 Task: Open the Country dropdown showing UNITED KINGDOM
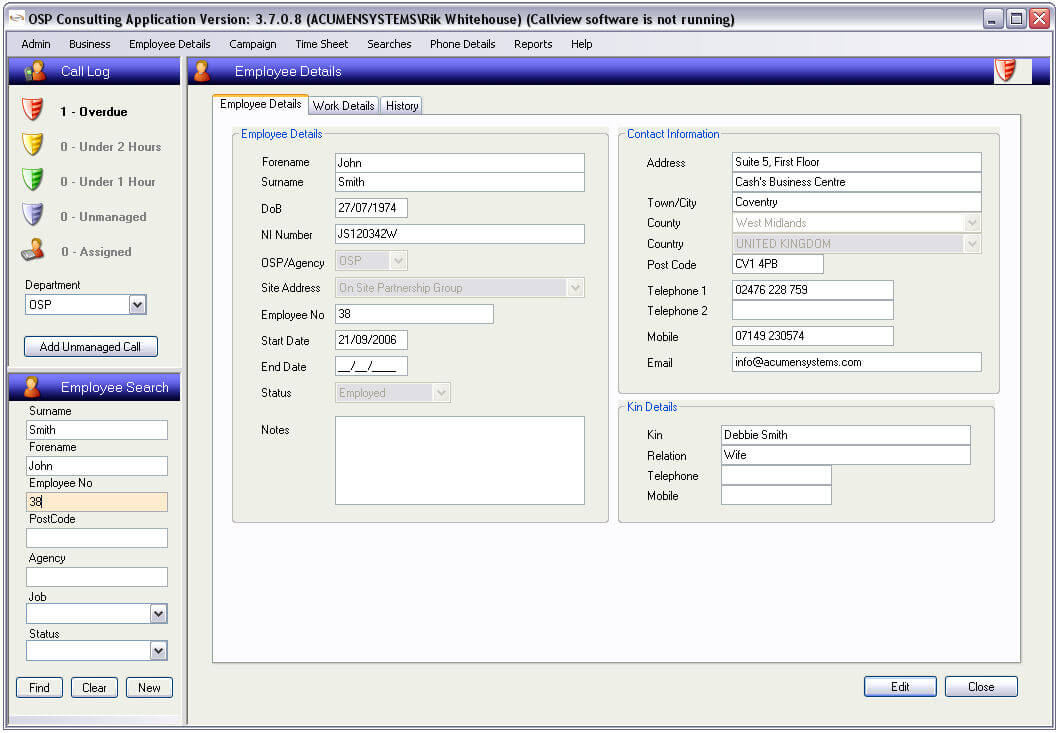click(x=973, y=244)
